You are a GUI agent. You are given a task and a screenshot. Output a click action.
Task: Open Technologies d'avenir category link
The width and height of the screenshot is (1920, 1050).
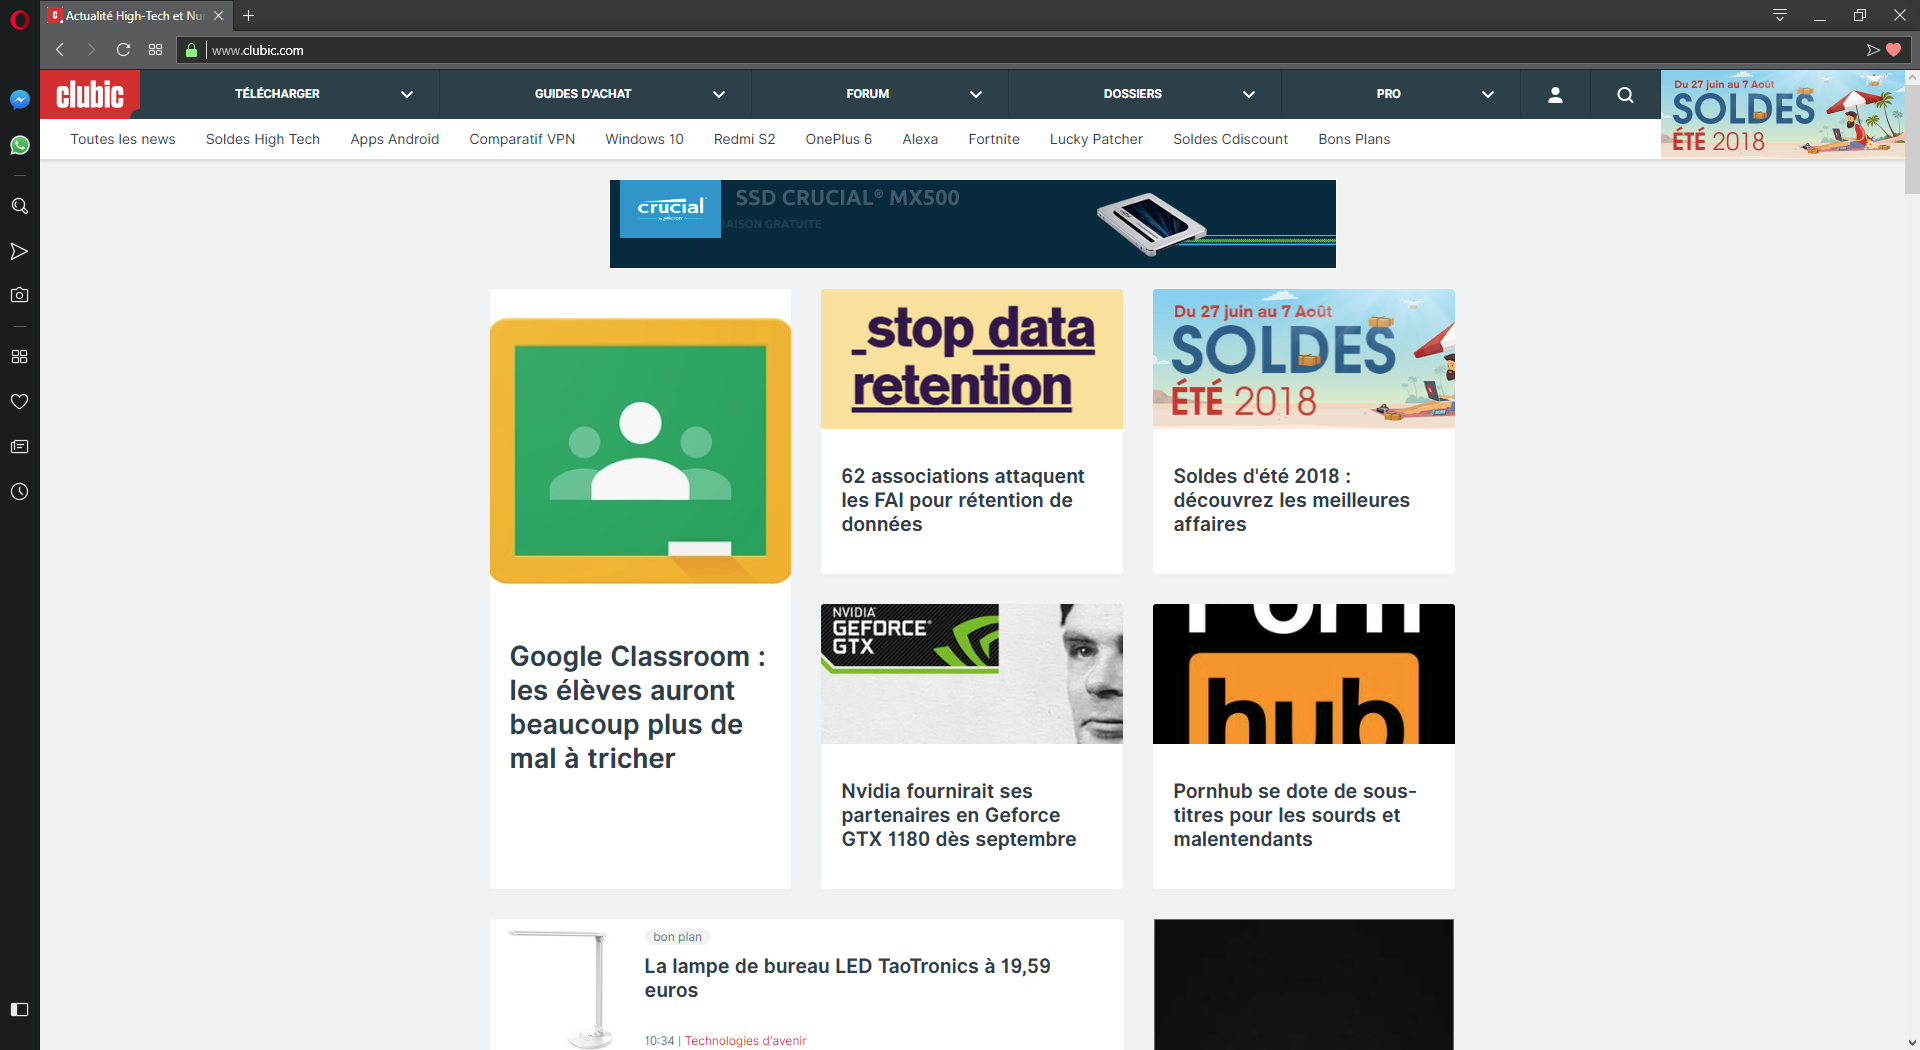(745, 1041)
